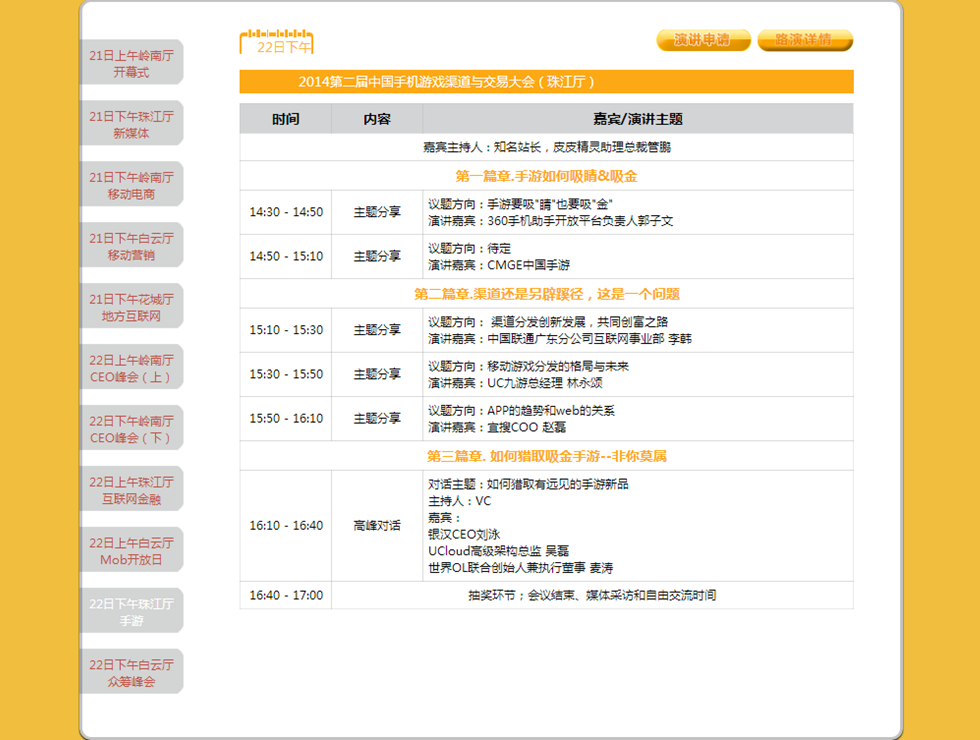Click the 高峰对话 content cell
The width and height of the screenshot is (980, 740).
(377, 526)
